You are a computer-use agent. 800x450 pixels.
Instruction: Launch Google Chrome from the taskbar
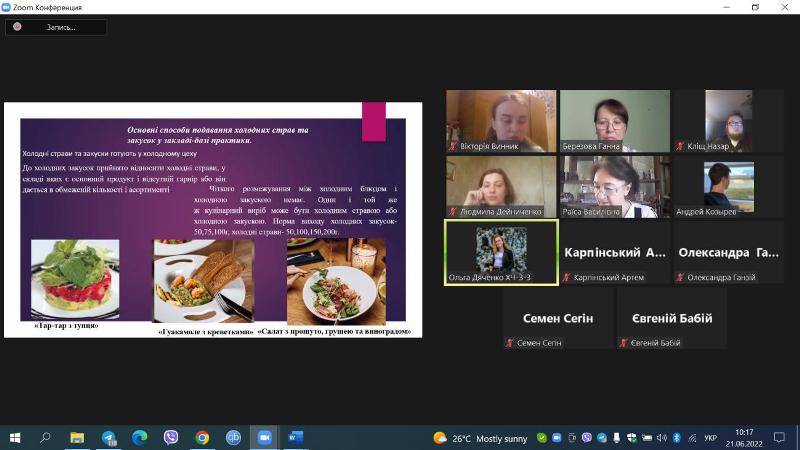click(x=202, y=438)
